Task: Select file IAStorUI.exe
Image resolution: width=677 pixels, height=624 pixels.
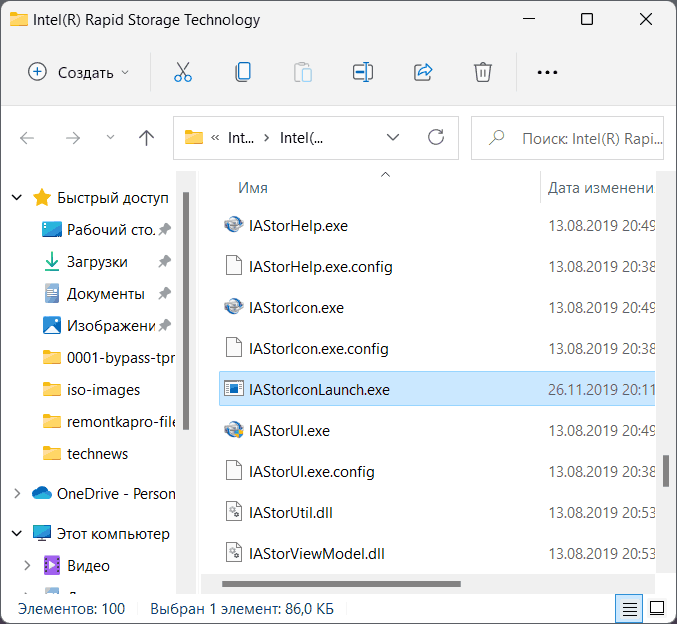Action: point(437,431)
